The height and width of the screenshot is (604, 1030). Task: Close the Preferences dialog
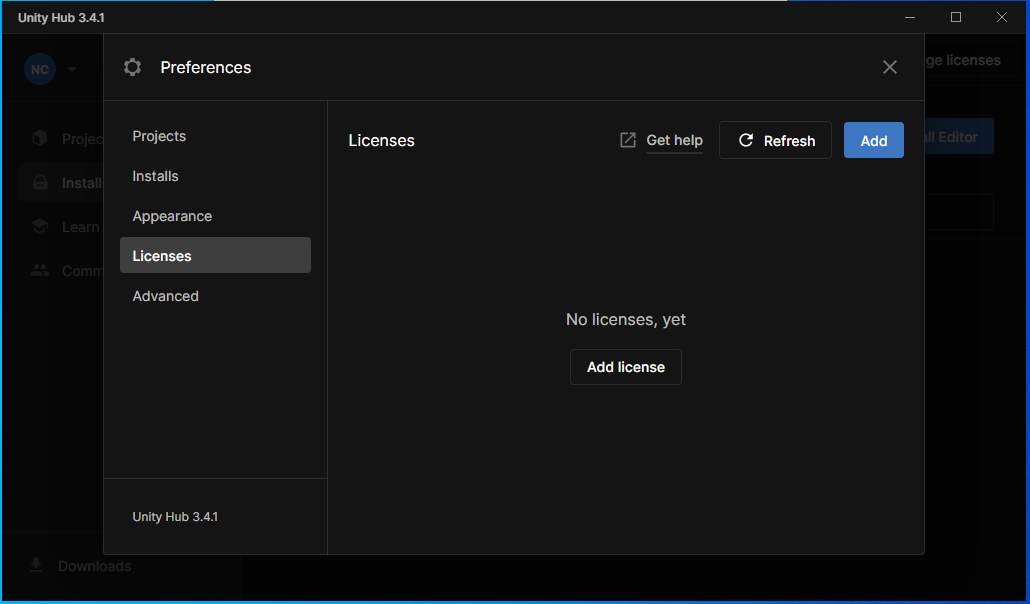pyautogui.click(x=889, y=67)
